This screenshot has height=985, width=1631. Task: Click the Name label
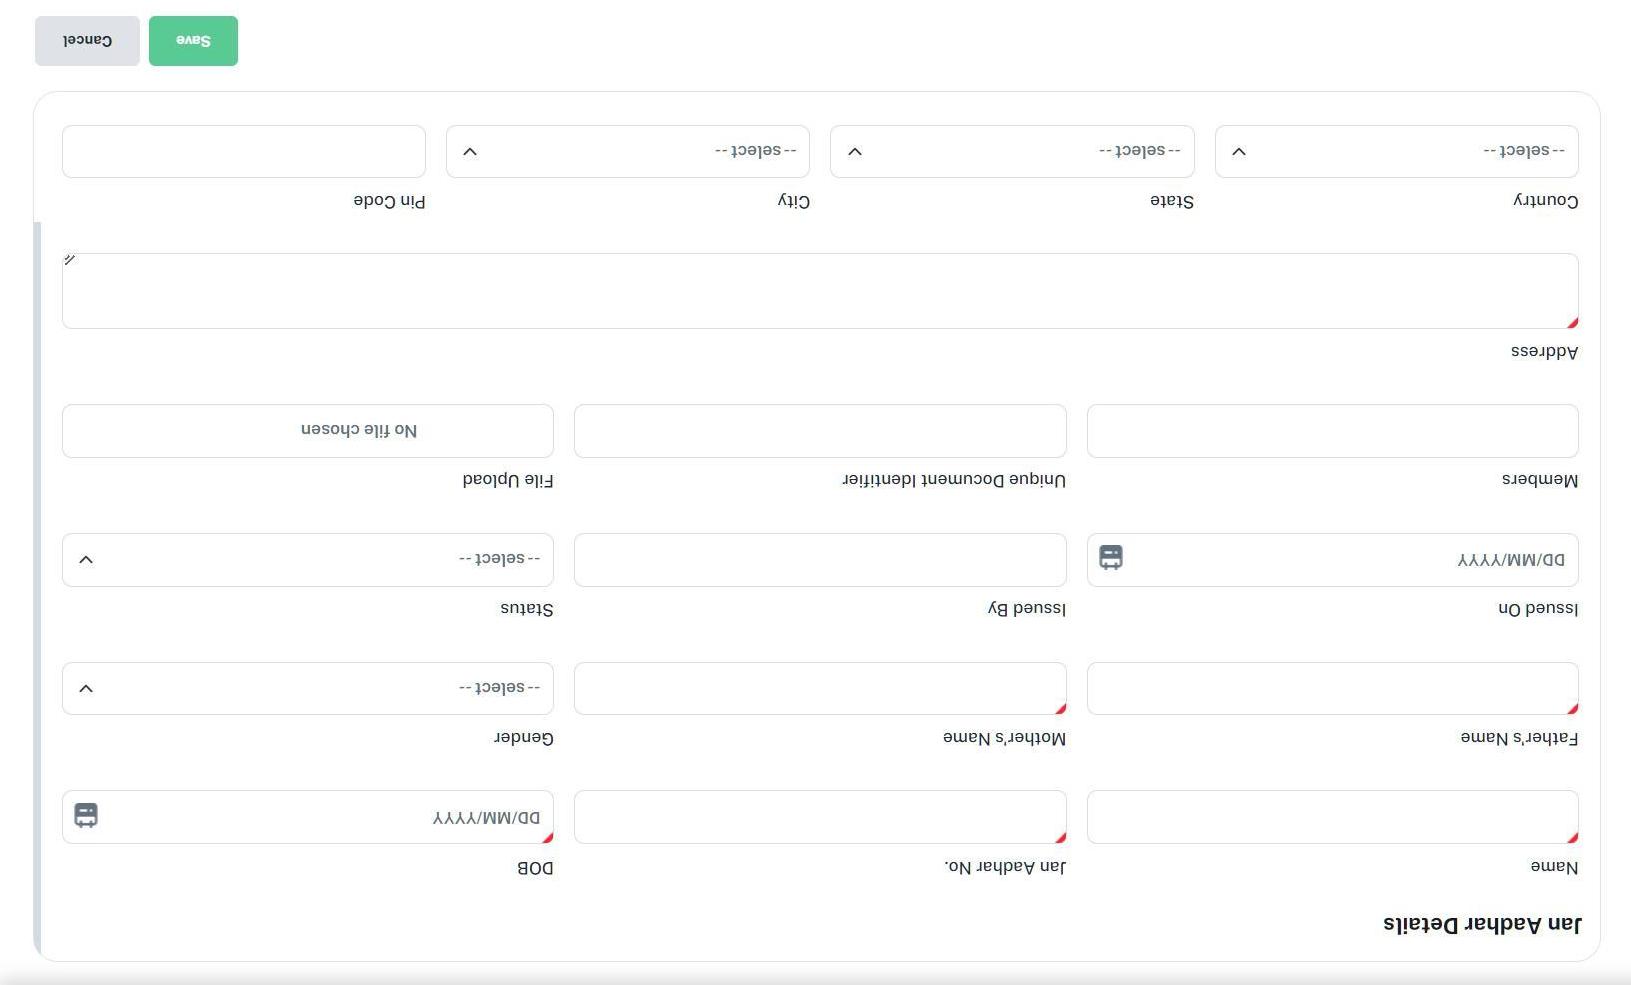[x=1554, y=867]
